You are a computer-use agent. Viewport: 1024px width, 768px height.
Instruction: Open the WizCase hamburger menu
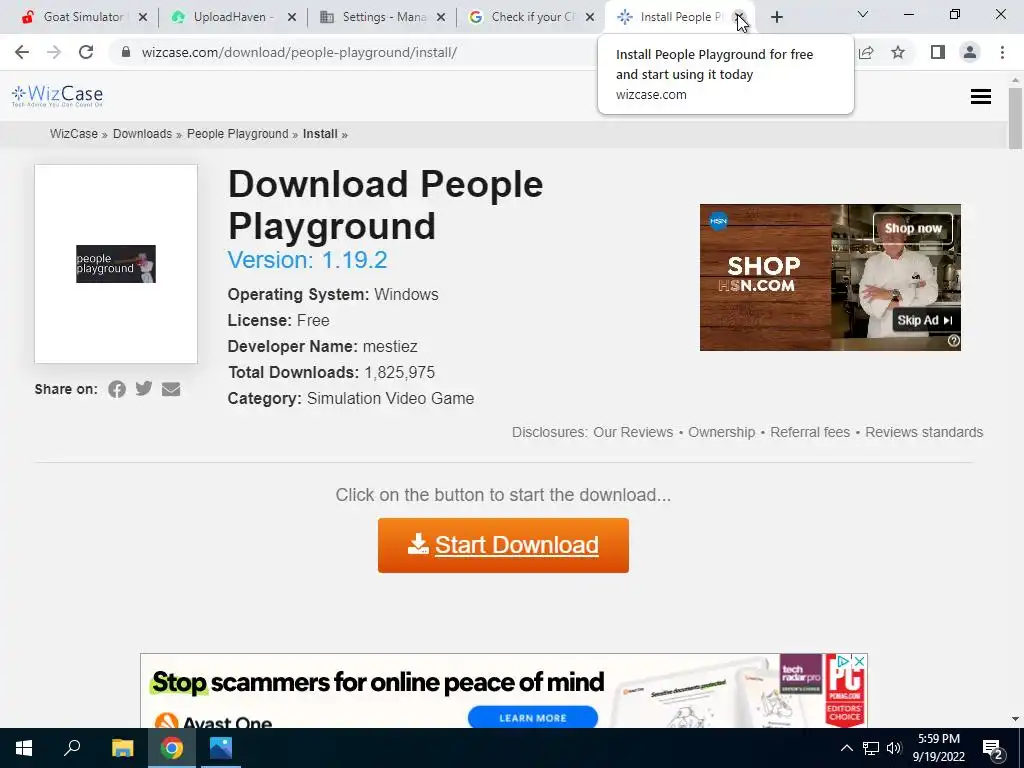(x=981, y=97)
